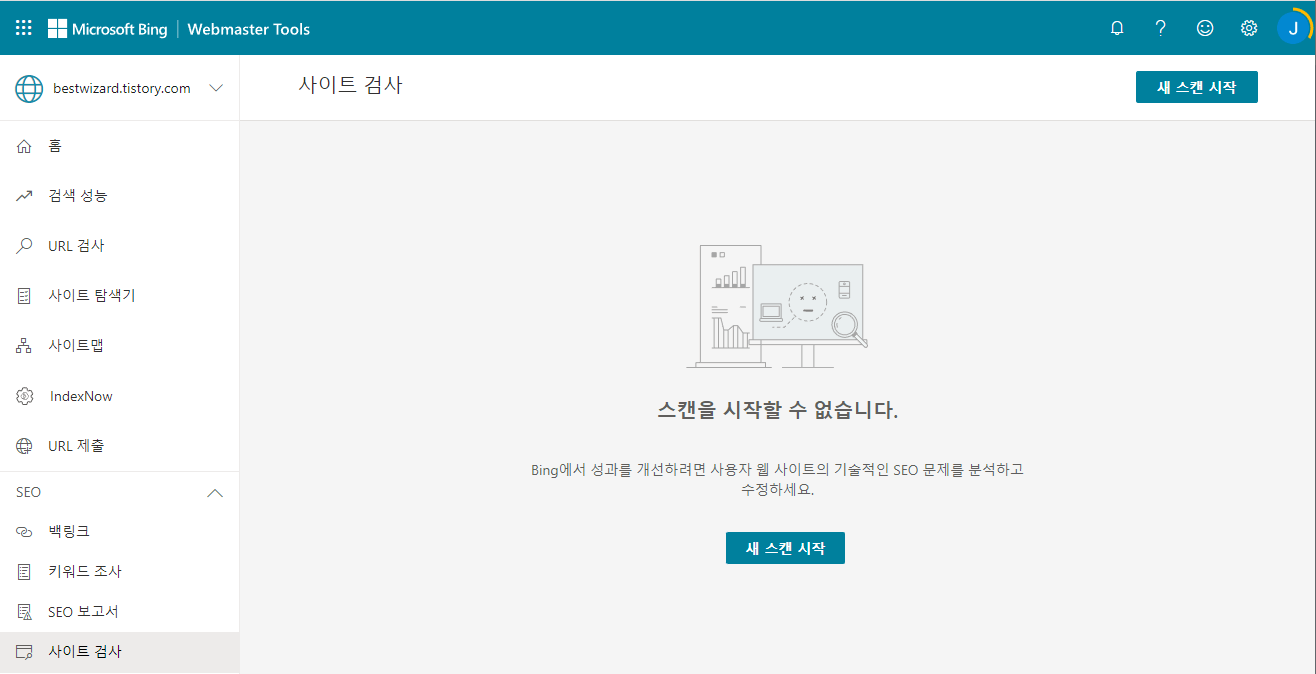Image resolution: width=1316 pixels, height=674 pixels.
Task: Collapse the SEO section in the sidebar
Action: 215,492
